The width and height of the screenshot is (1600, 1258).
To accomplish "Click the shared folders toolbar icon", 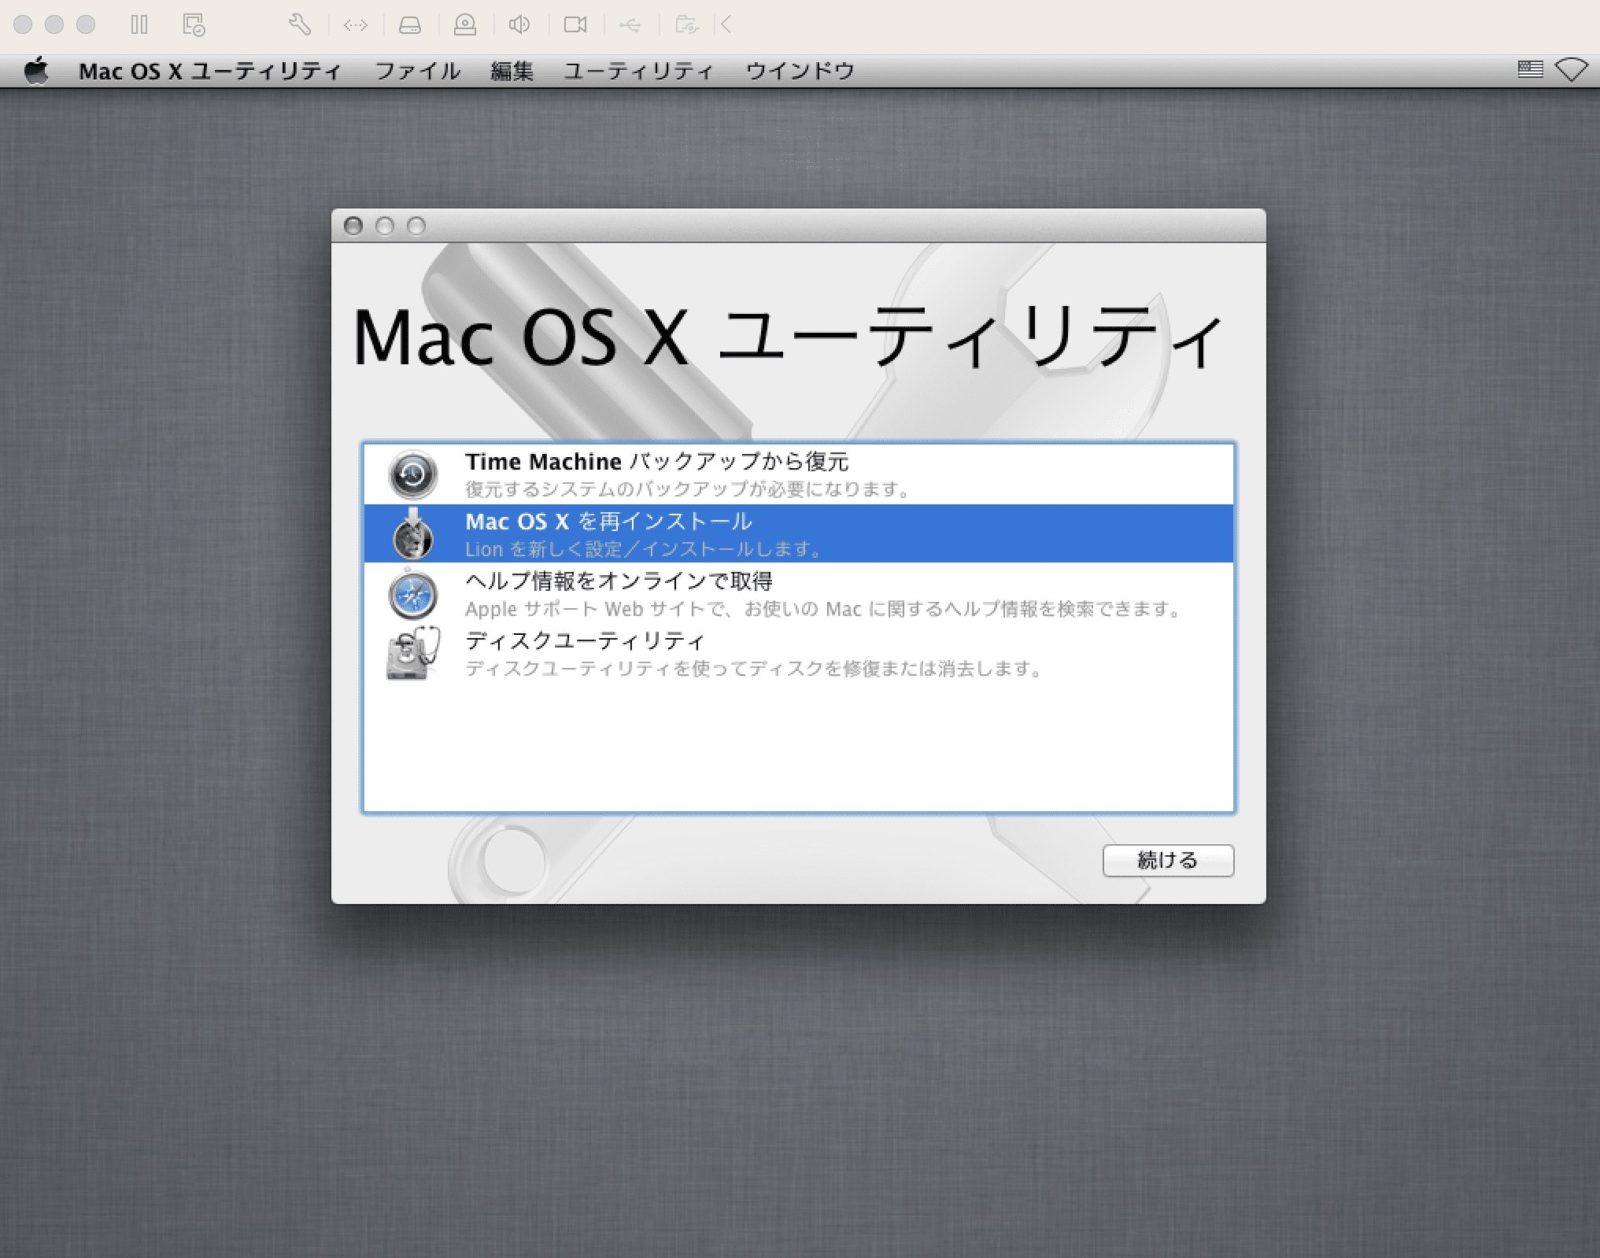I will [x=686, y=24].
